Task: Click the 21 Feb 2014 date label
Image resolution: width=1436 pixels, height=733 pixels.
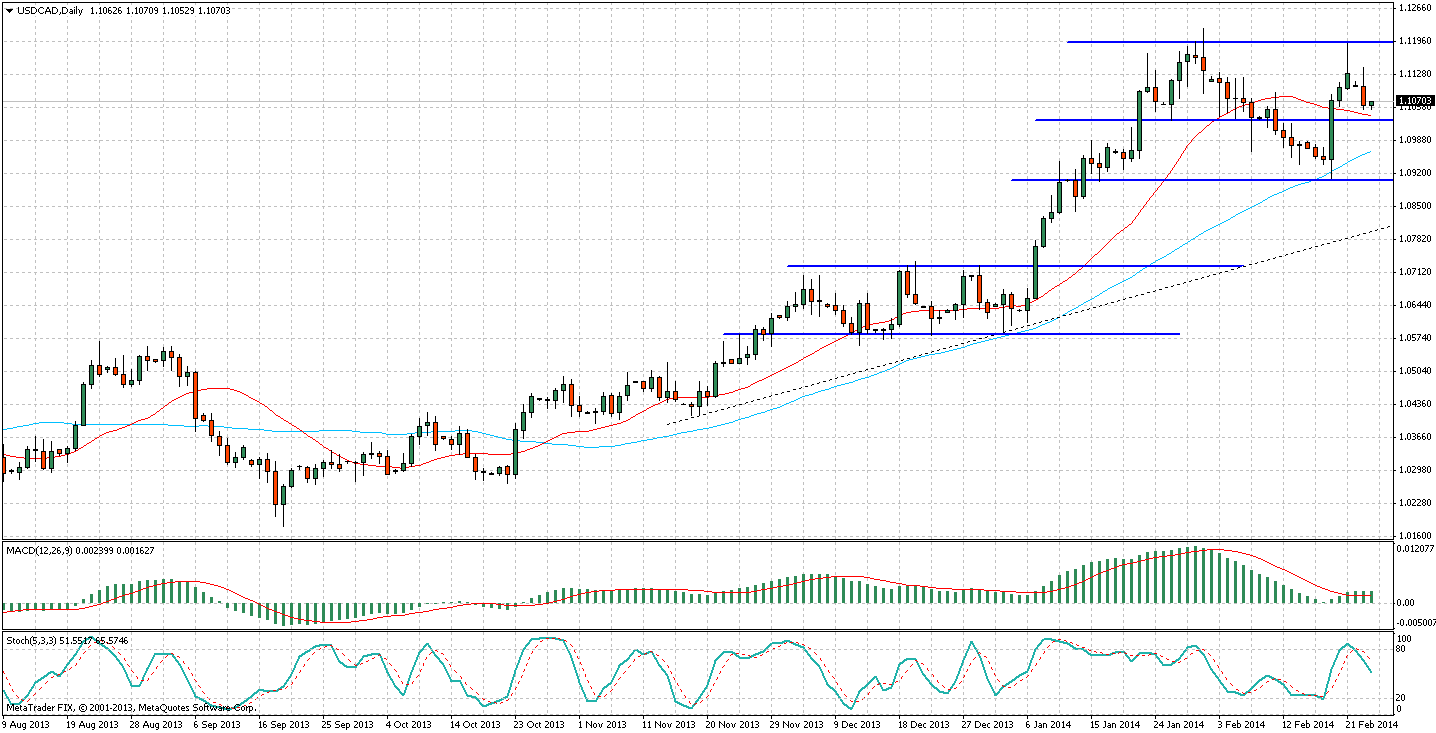Action: point(1365,723)
